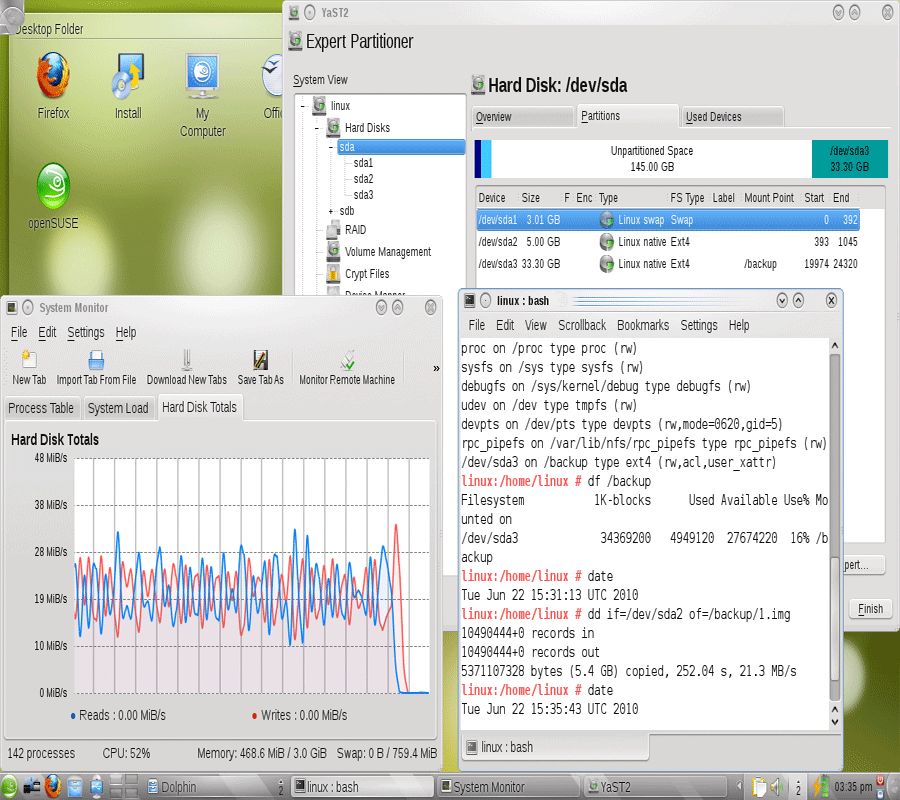Launch Firefox from the panel
900x800 pixels.
(x=53, y=787)
